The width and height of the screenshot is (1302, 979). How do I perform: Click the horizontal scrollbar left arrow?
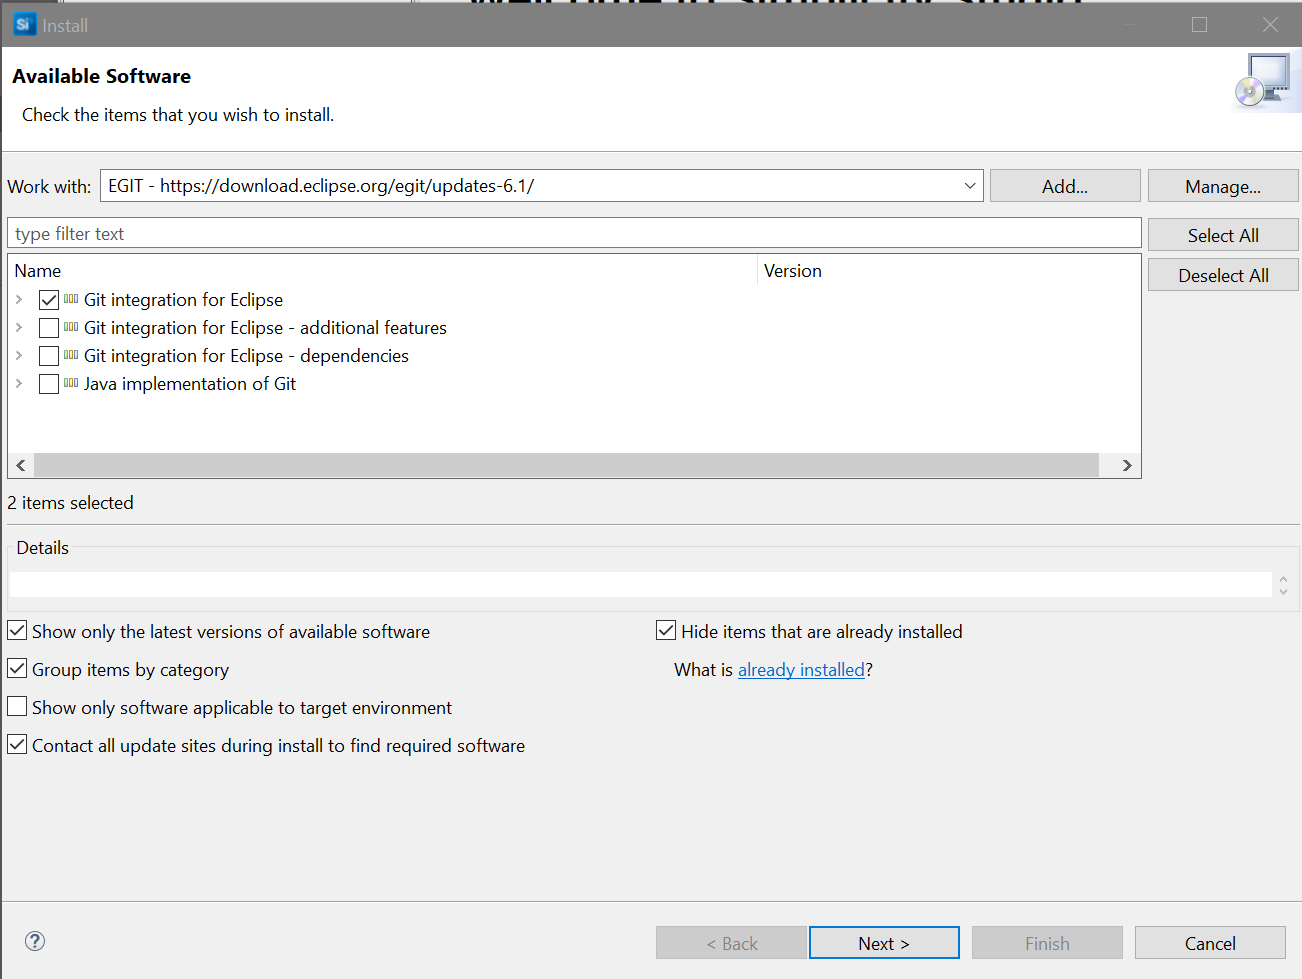[x=20, y=465]
